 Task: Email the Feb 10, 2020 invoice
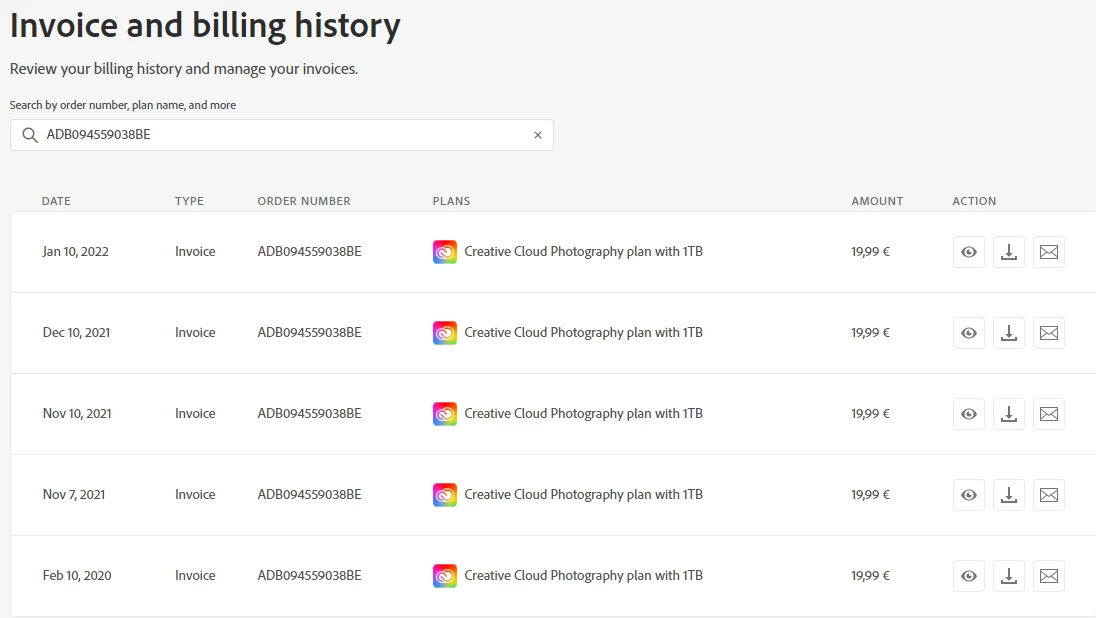coord(1049,577)
